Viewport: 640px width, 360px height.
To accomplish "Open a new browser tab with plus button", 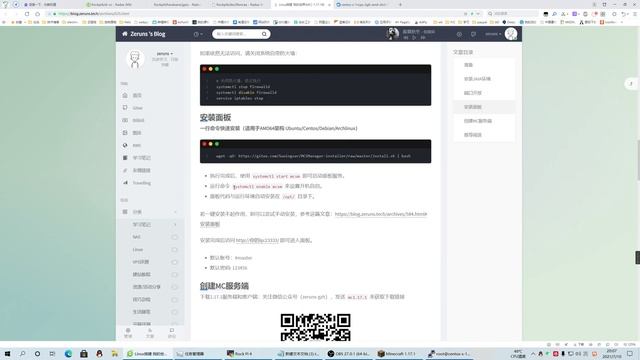I will [400, 4].
